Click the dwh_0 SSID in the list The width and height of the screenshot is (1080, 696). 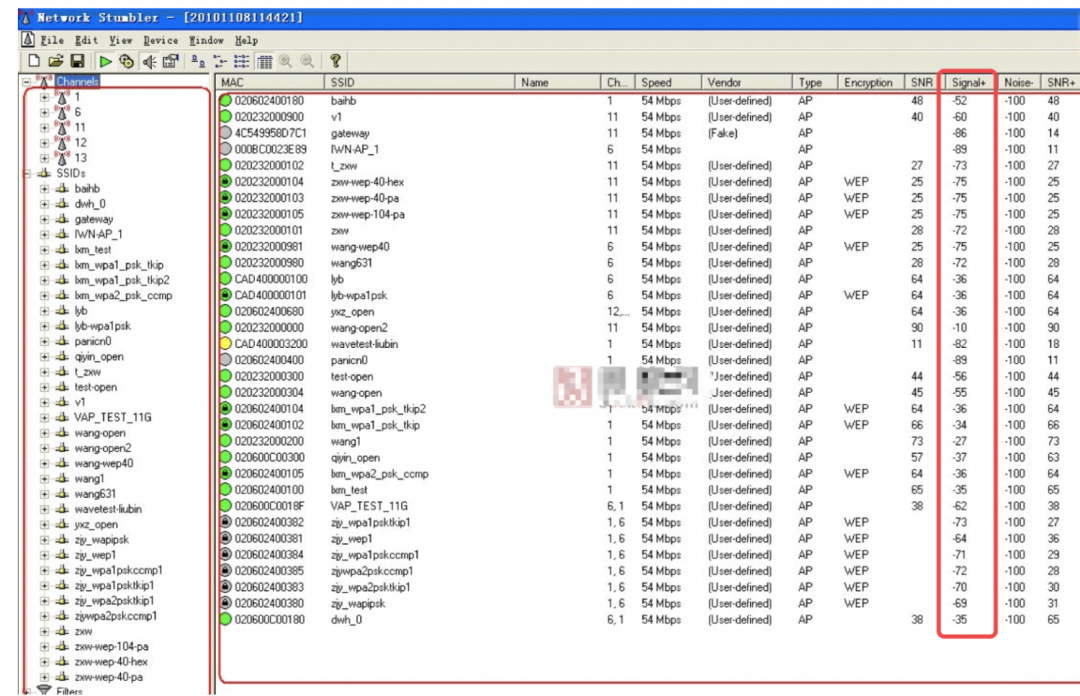tap(346, 620)
